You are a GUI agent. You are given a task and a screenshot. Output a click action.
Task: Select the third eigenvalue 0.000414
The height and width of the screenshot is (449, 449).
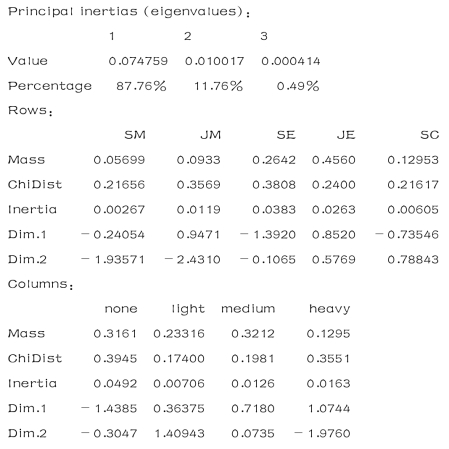(x=291, y=61)
